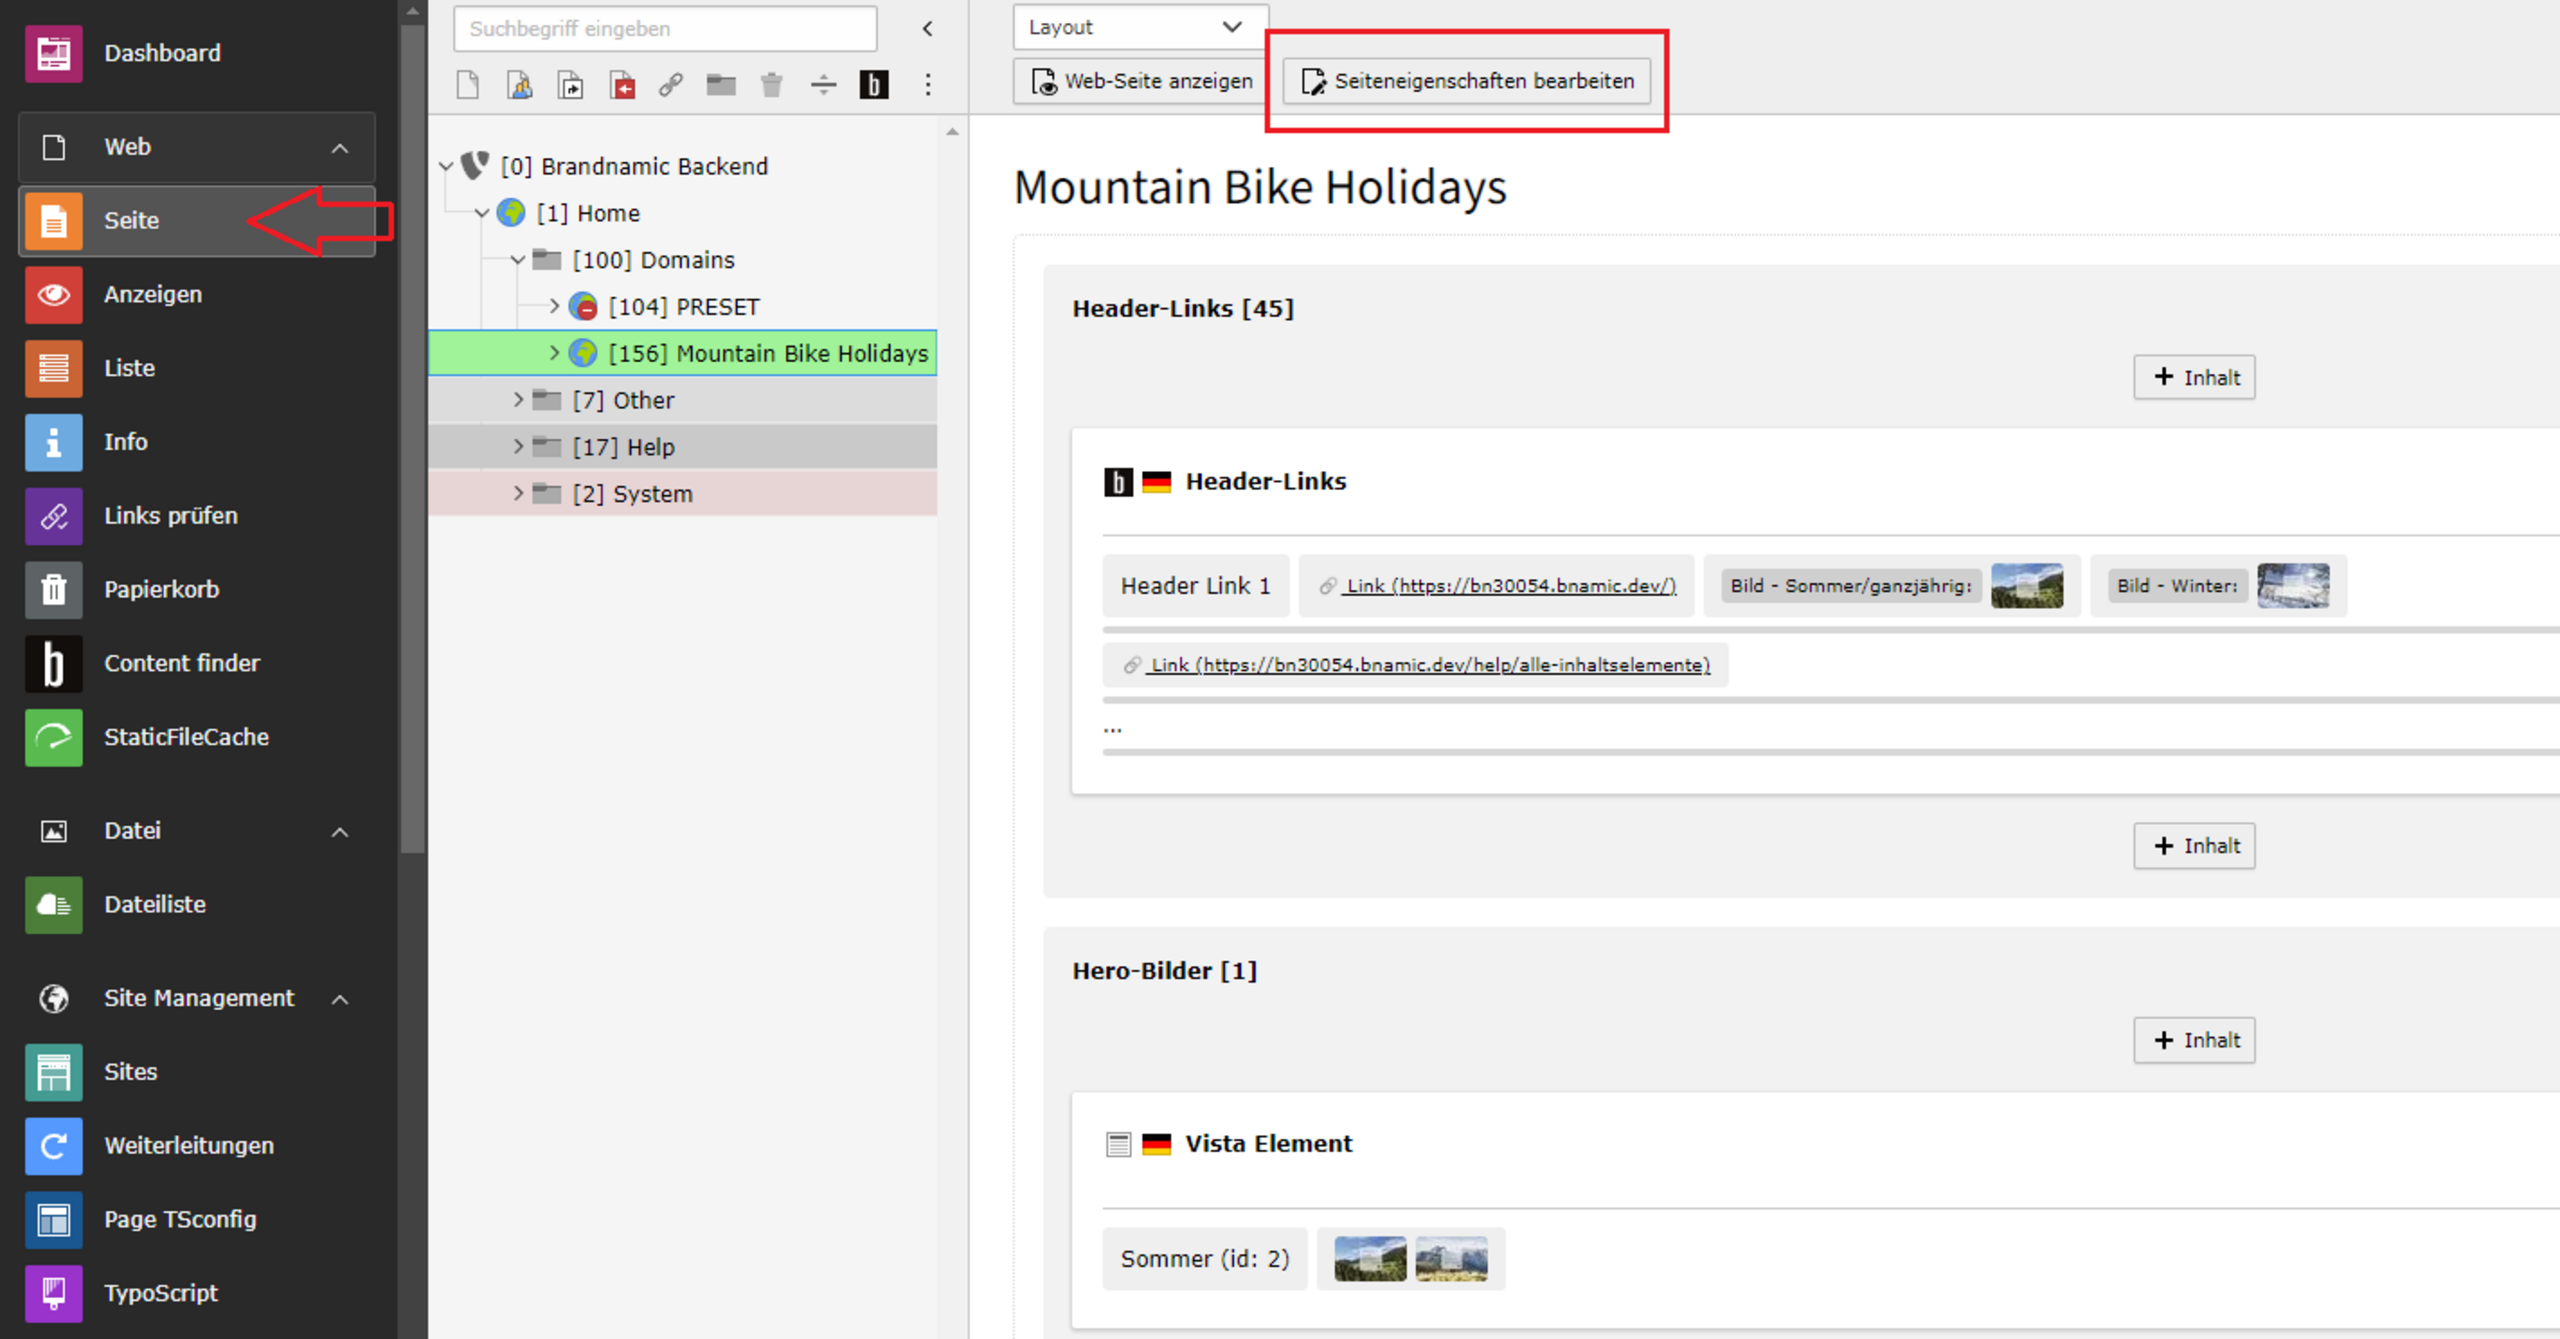Screen dimensions: 2560x1339
Task: Collapse the Domains folder in page tree
Action: (517, 260)
